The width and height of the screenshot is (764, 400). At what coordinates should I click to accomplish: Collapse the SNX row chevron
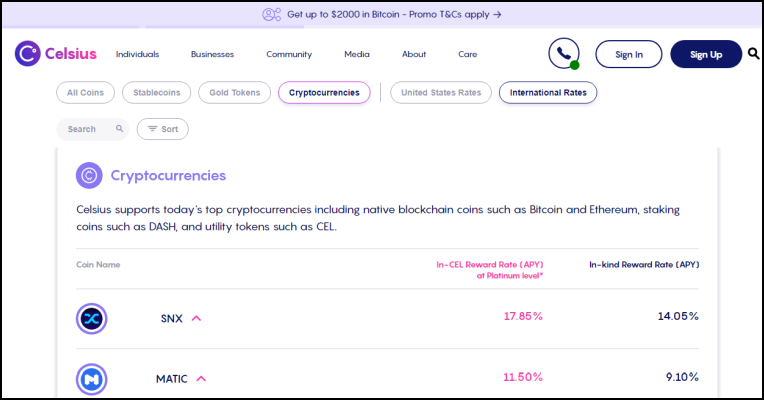[x=196, y=318]
